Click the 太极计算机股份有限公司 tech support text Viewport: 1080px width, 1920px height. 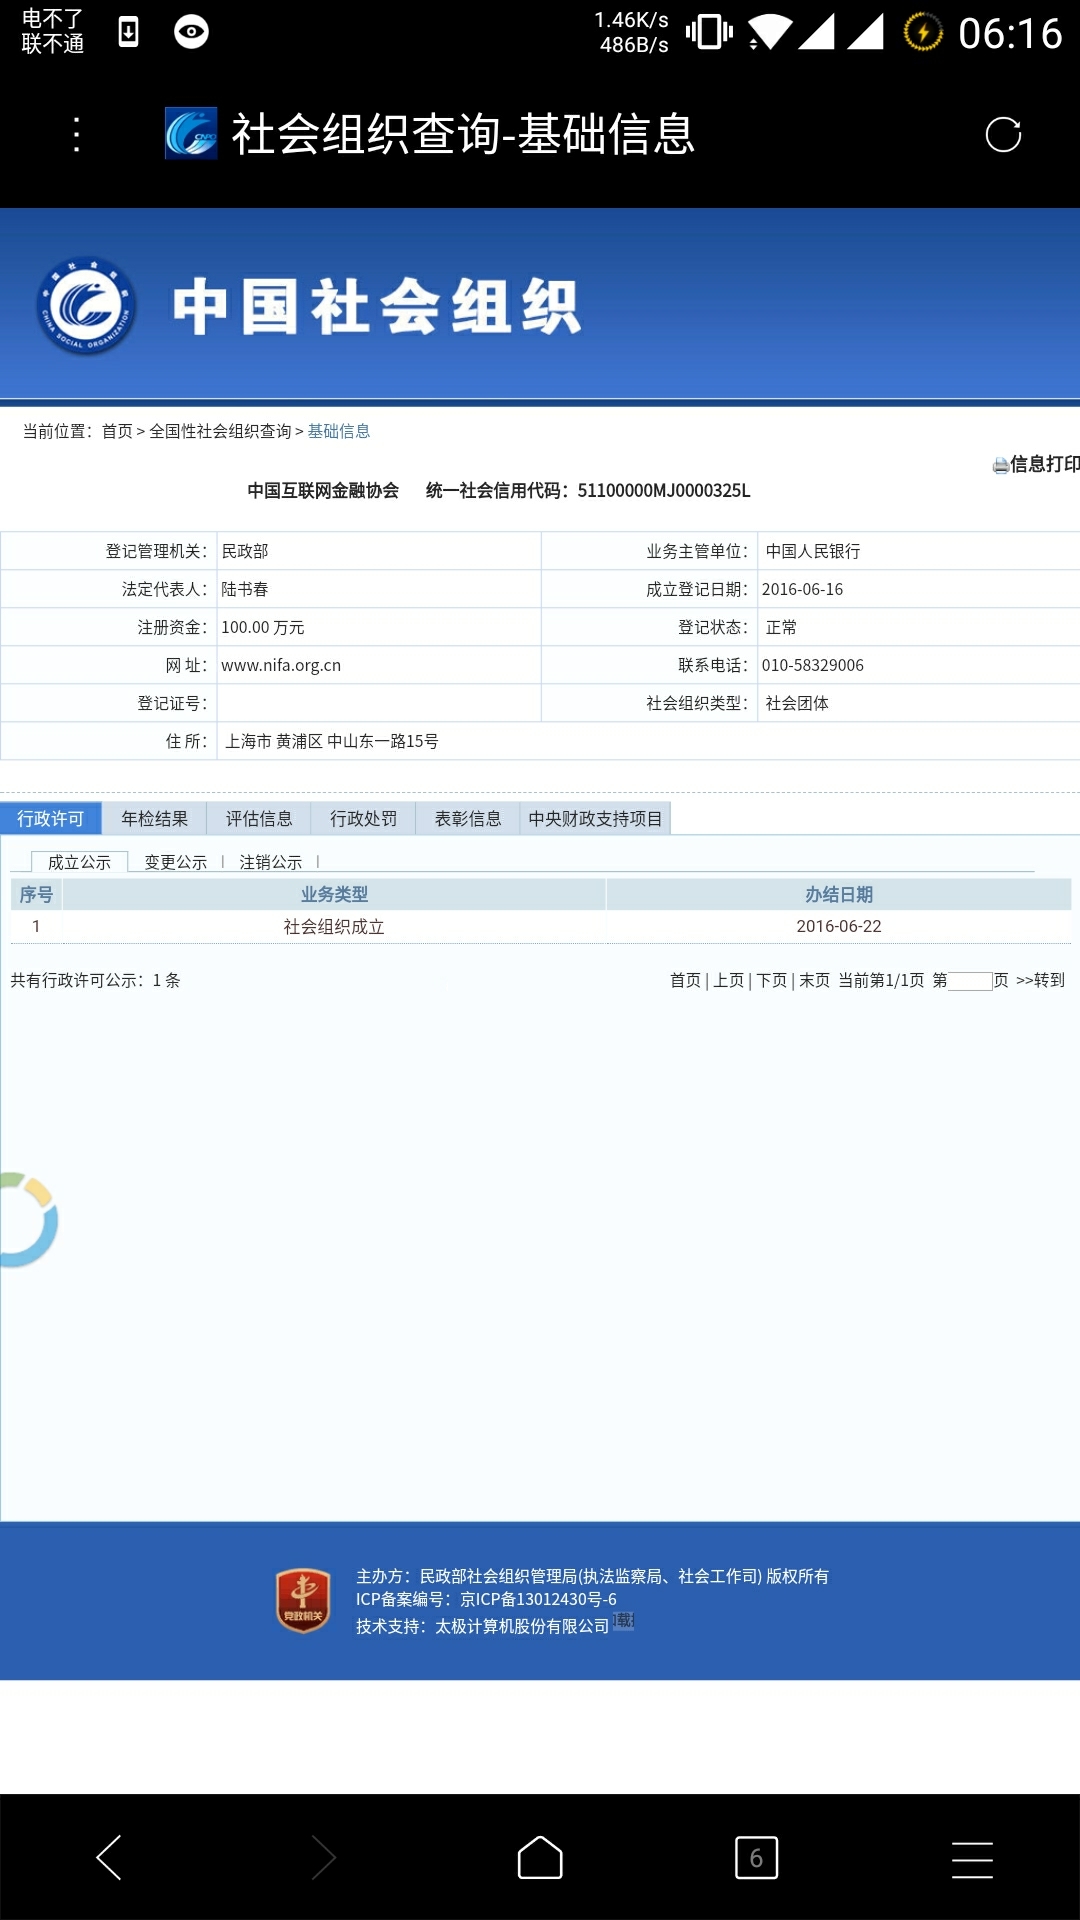coord(522,1627)
